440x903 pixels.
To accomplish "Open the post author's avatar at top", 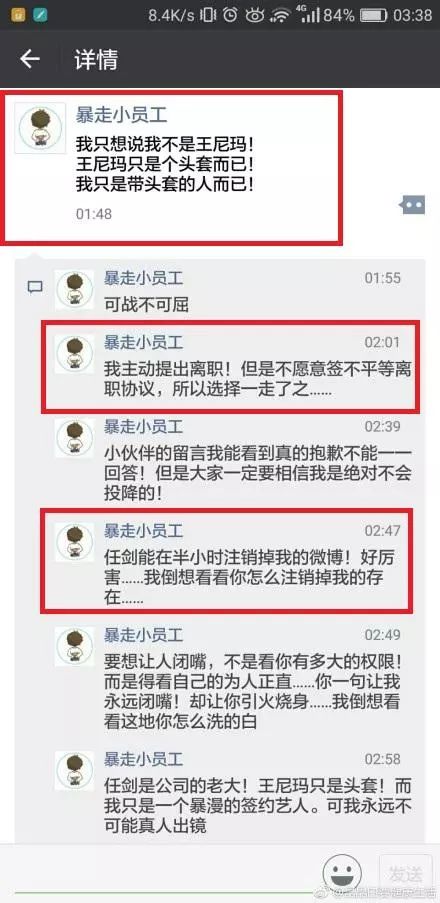I will [x=40, y=128].
